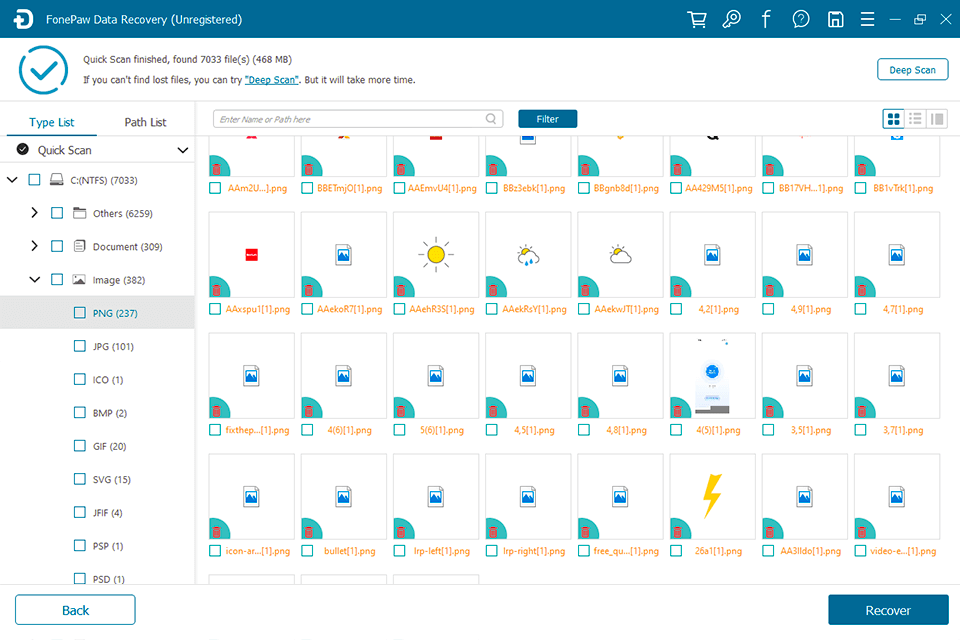Open the hamburger menu
Viewport: 960px width, 640px height.
[867, 19]
